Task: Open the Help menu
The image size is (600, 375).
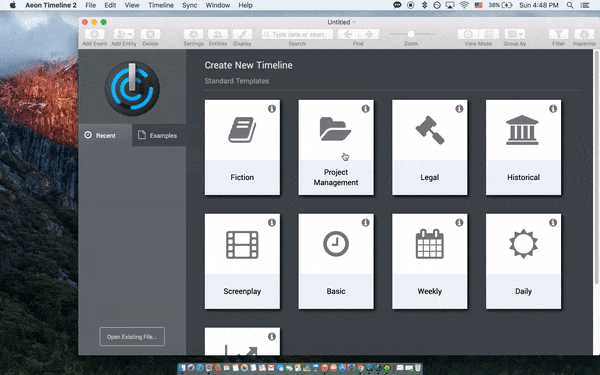Action: 245,5
